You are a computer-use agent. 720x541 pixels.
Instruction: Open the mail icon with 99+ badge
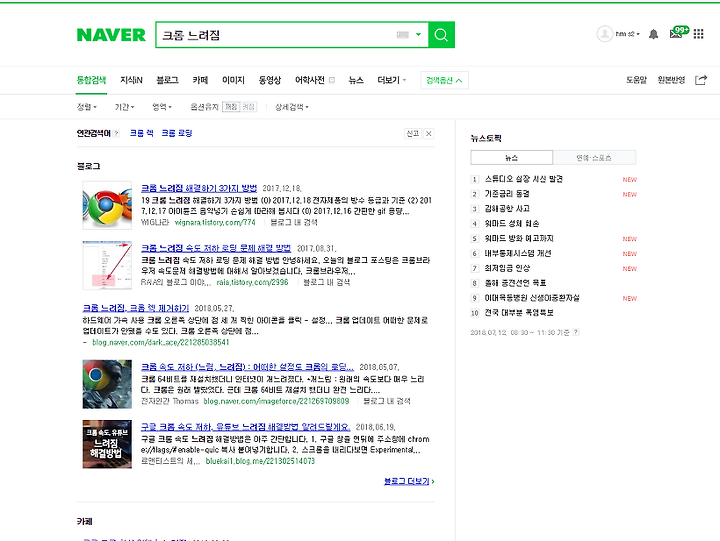pos(678,33)
